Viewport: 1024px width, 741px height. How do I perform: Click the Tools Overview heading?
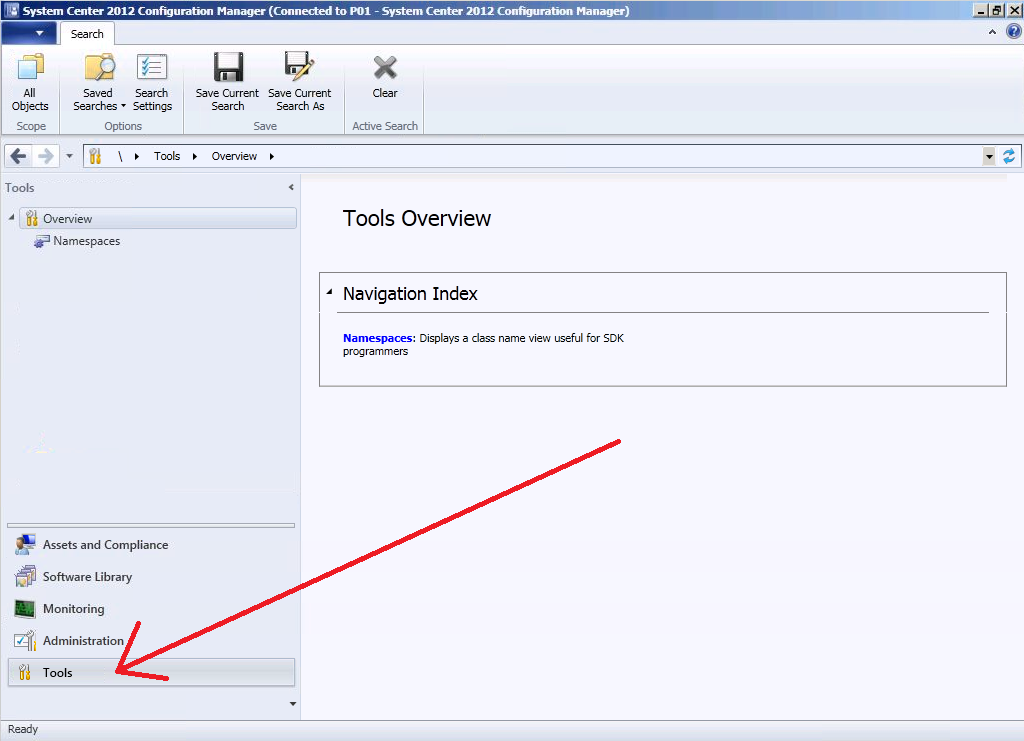[417, 218]
